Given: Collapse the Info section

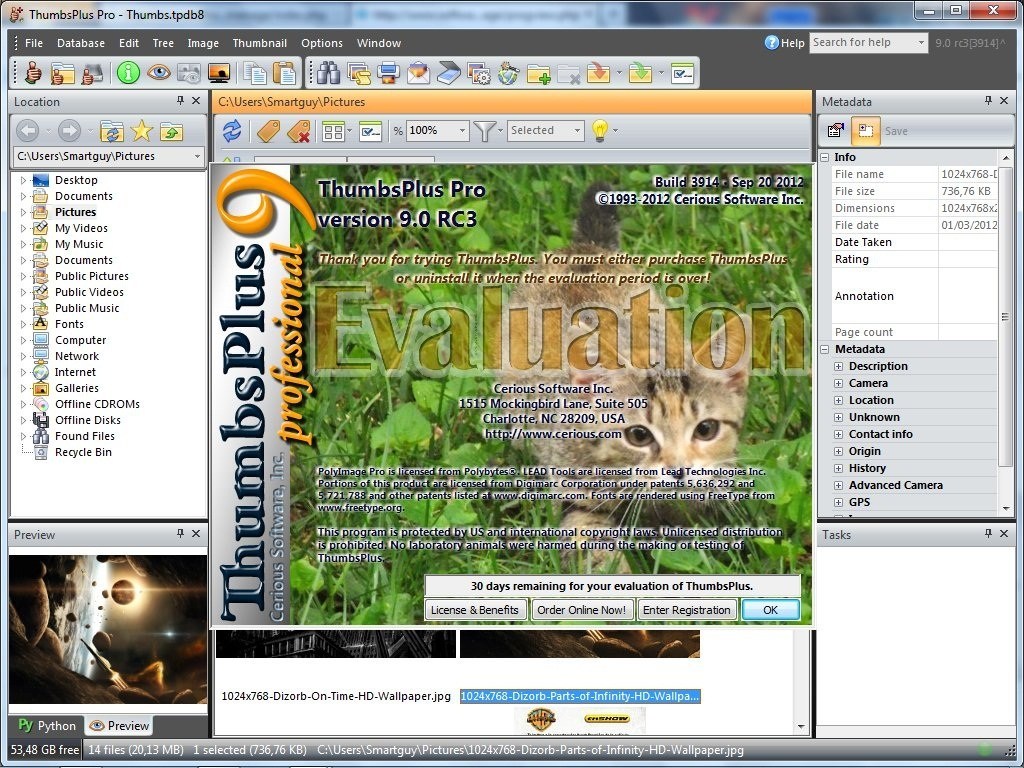Looking at the screenshot, I should point(825,157).
